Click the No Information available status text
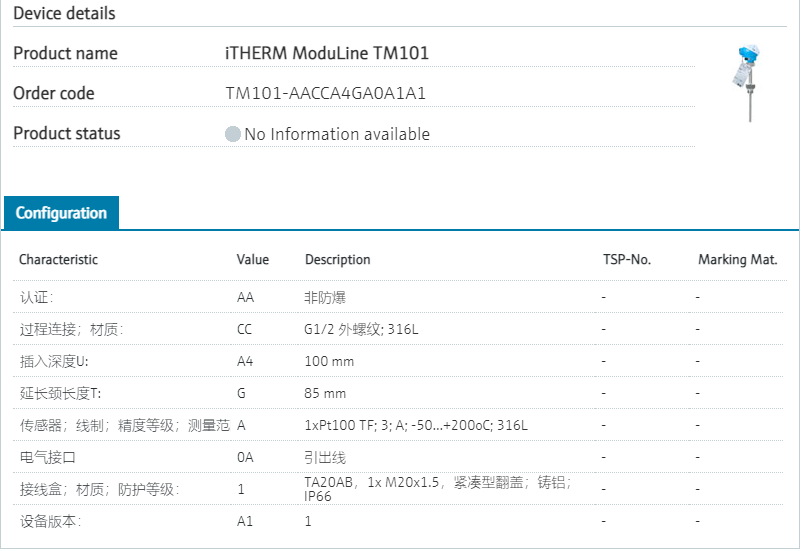801x551 pixels. tap(337, 134)
